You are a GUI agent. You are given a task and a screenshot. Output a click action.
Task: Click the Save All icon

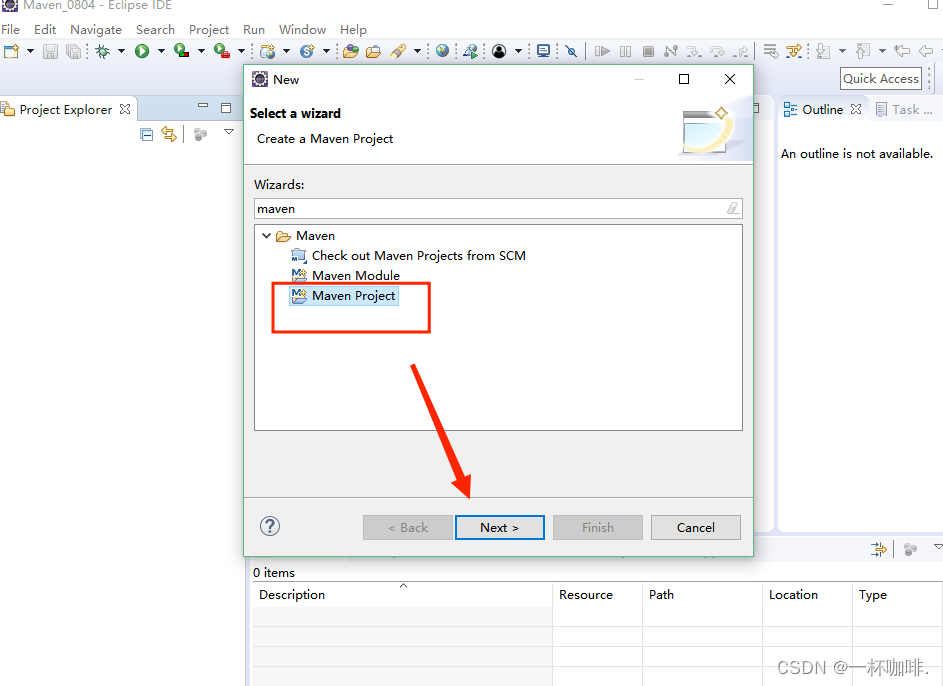click(73, 51)
